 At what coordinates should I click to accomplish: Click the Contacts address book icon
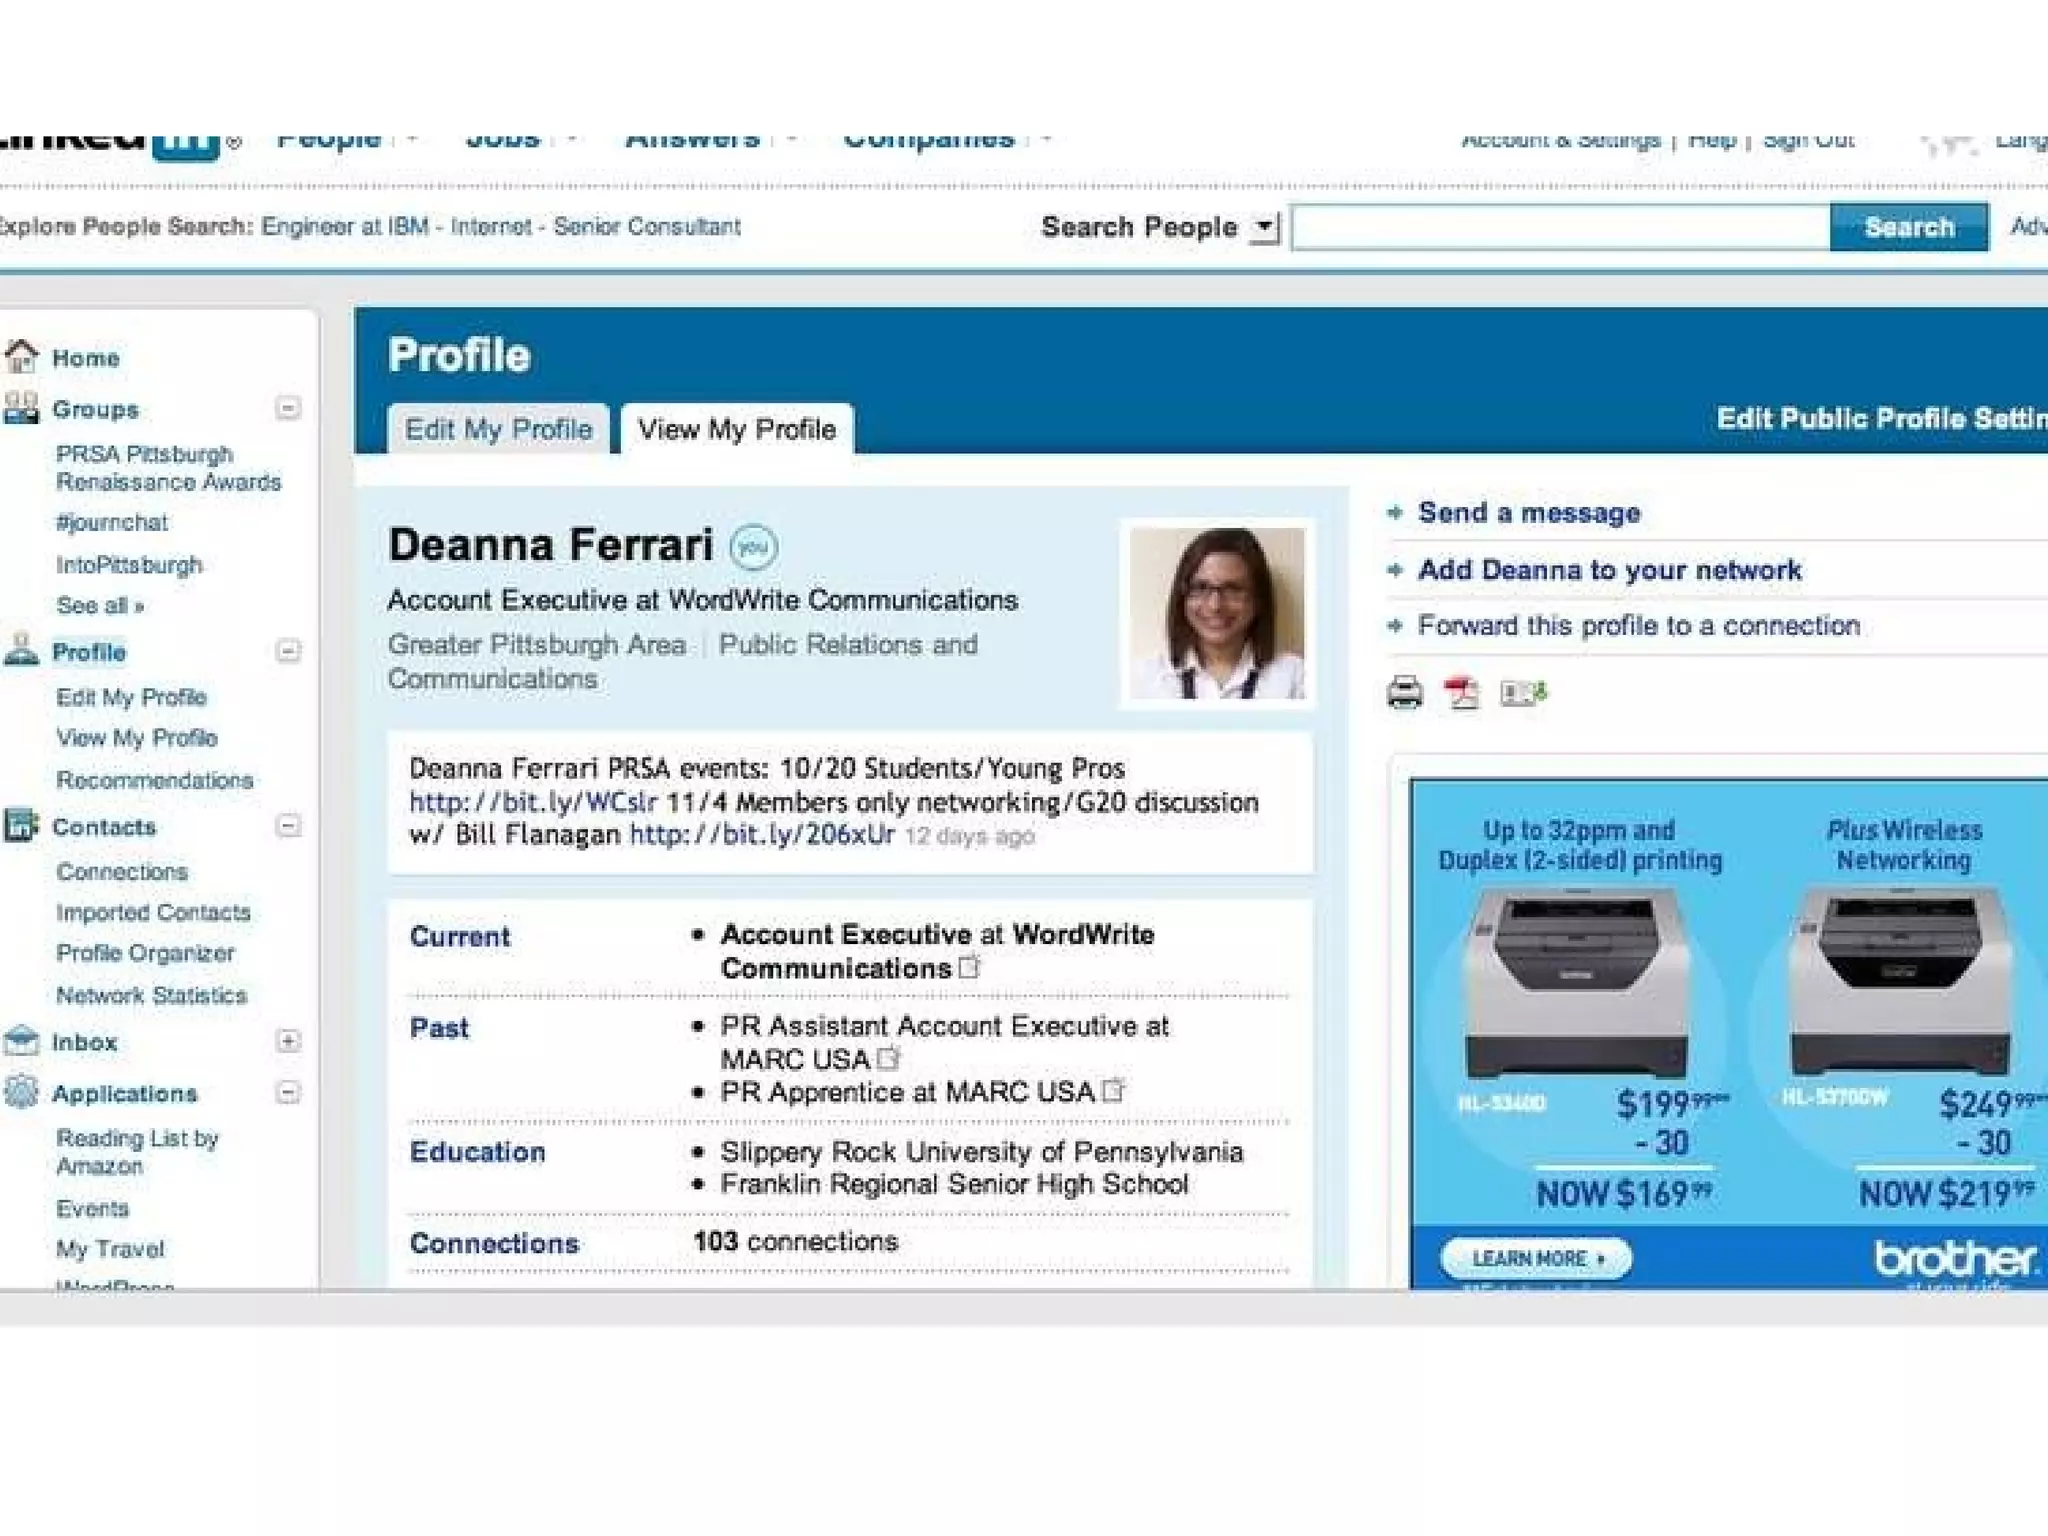[21, 826]
